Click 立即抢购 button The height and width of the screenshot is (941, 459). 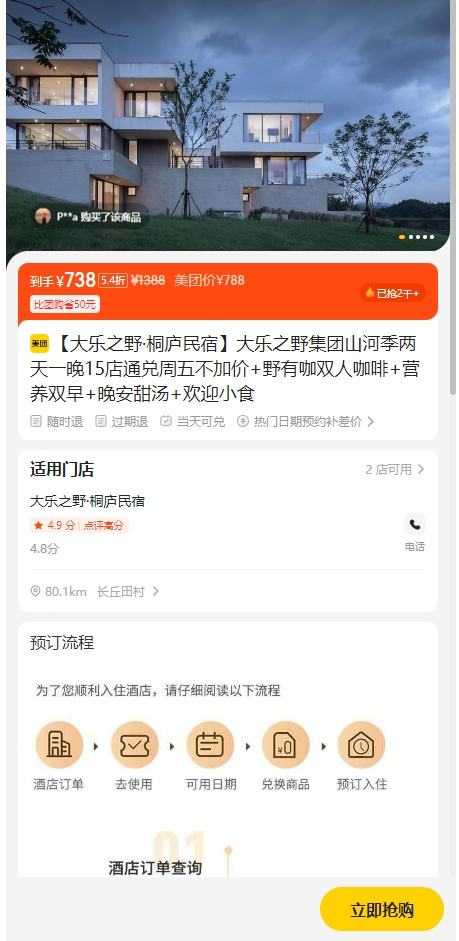coord(382,909)
